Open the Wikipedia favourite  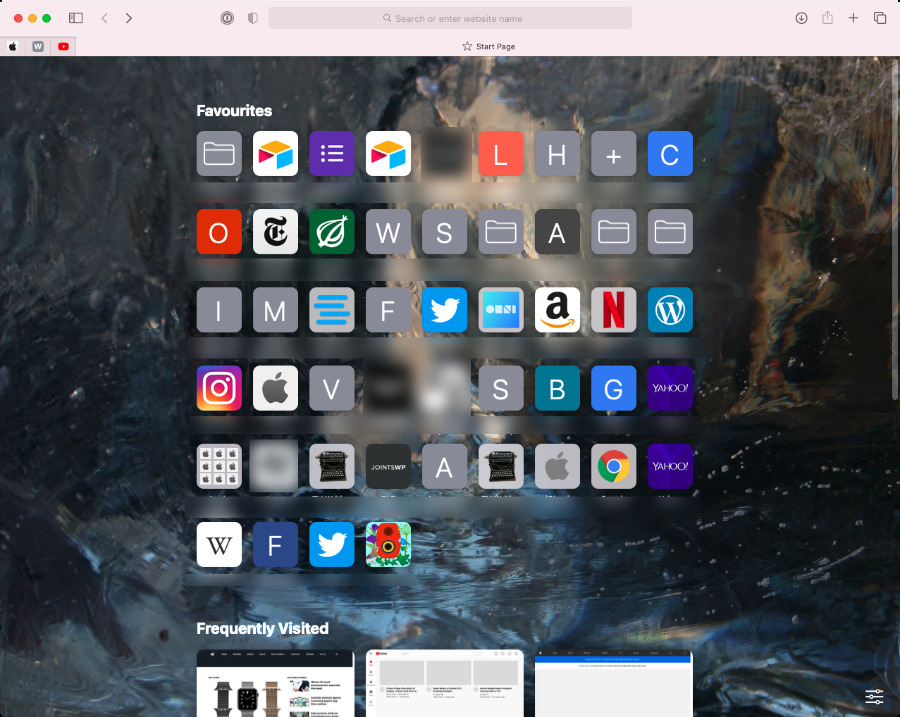[219, 544]
